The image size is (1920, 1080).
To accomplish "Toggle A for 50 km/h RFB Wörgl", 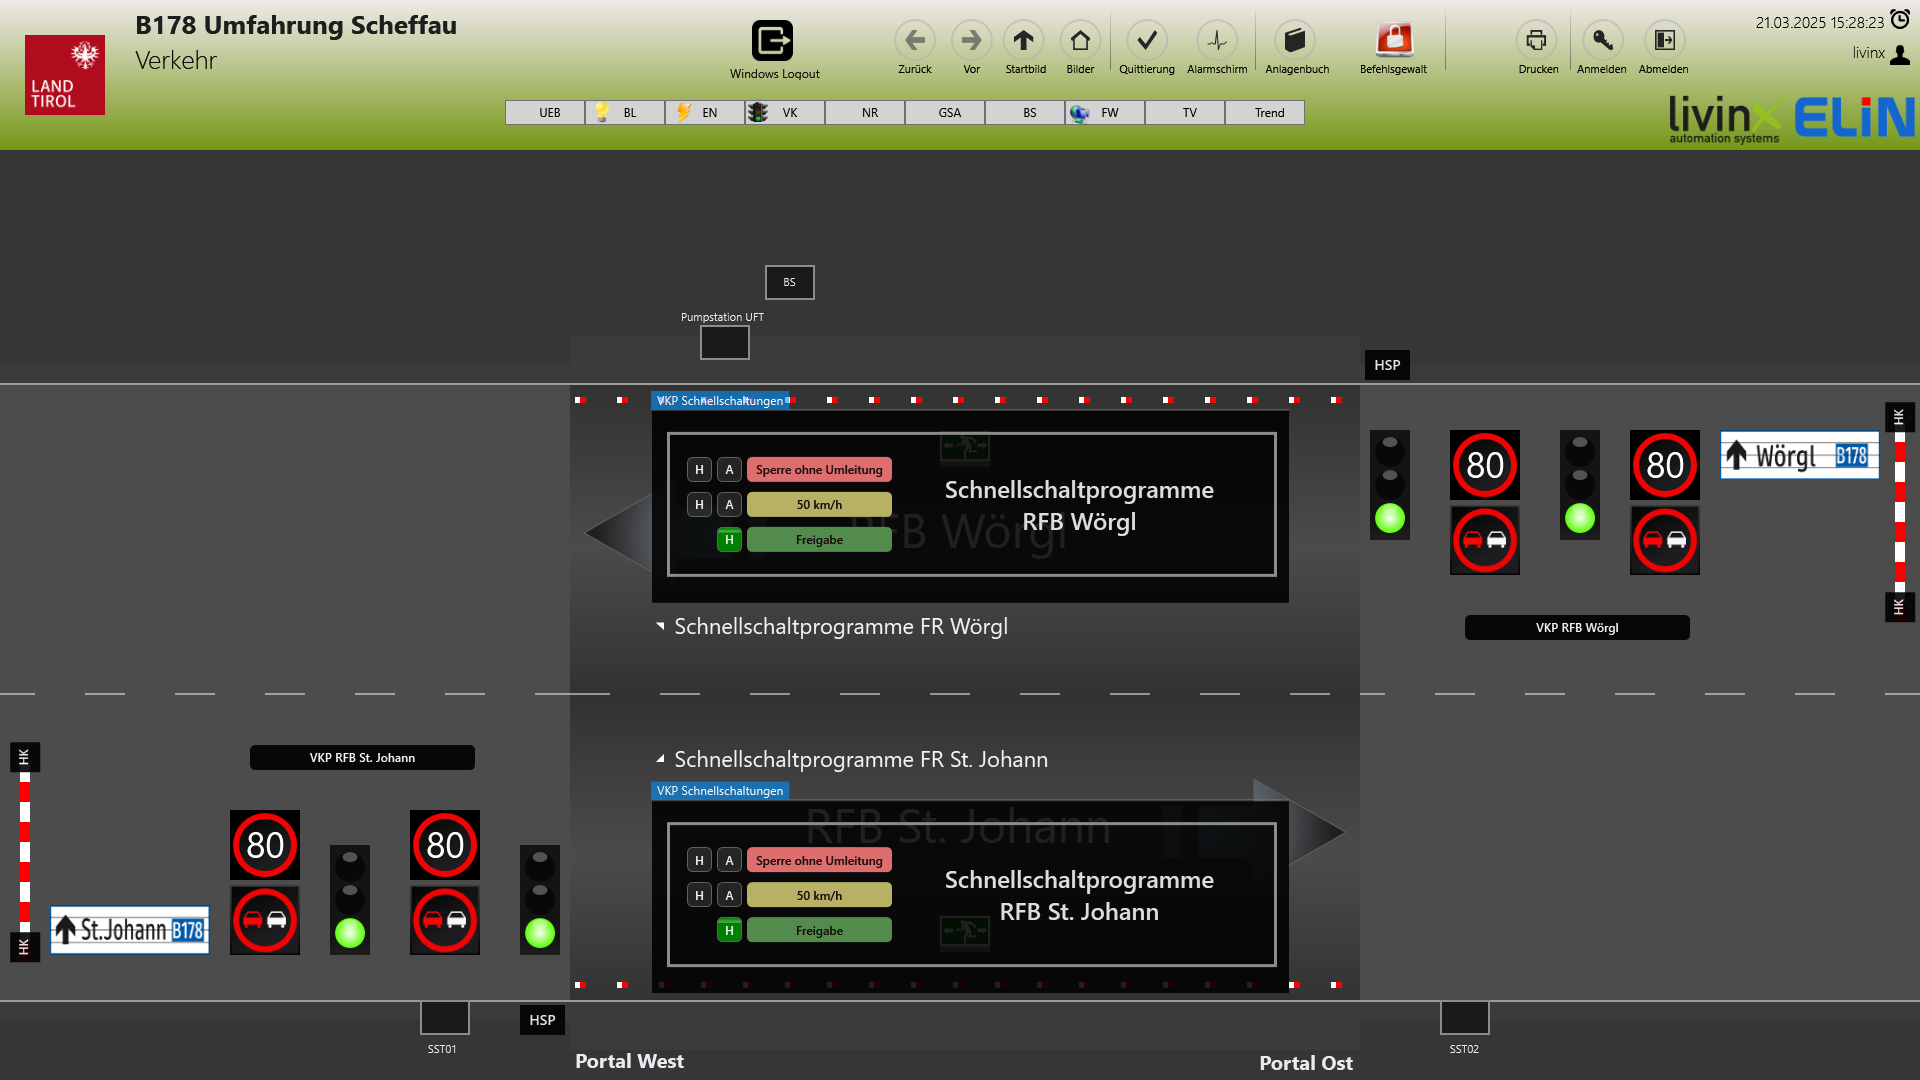I will (729, 505).
